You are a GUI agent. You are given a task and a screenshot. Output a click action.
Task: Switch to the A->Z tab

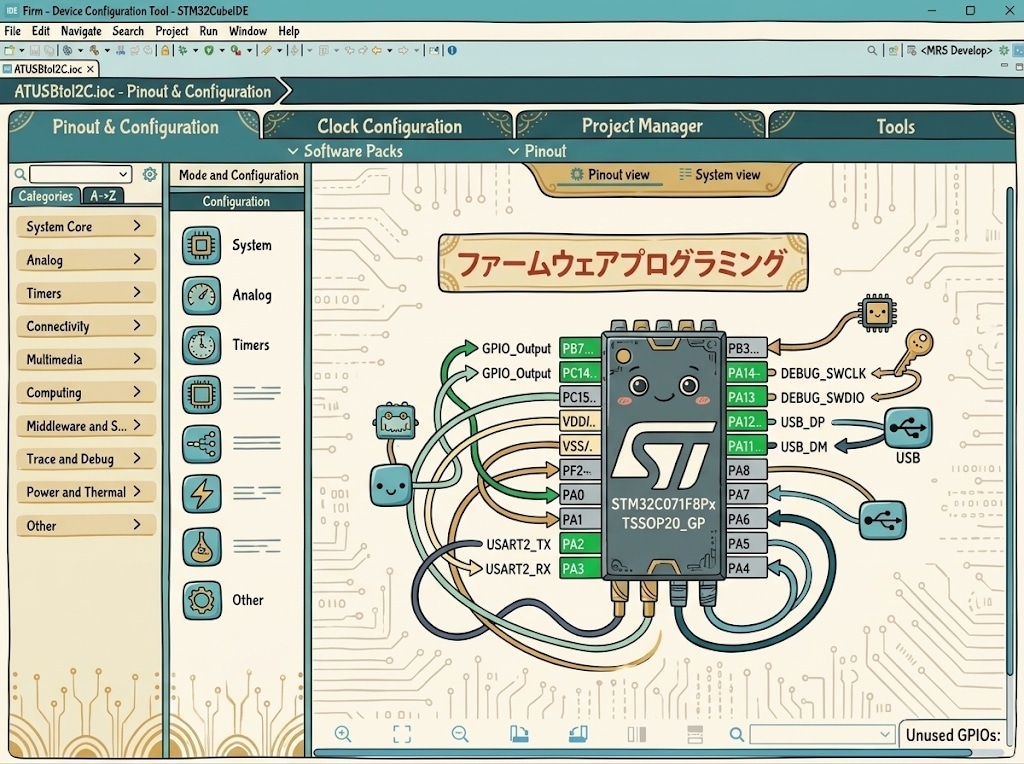coord(103,196)
